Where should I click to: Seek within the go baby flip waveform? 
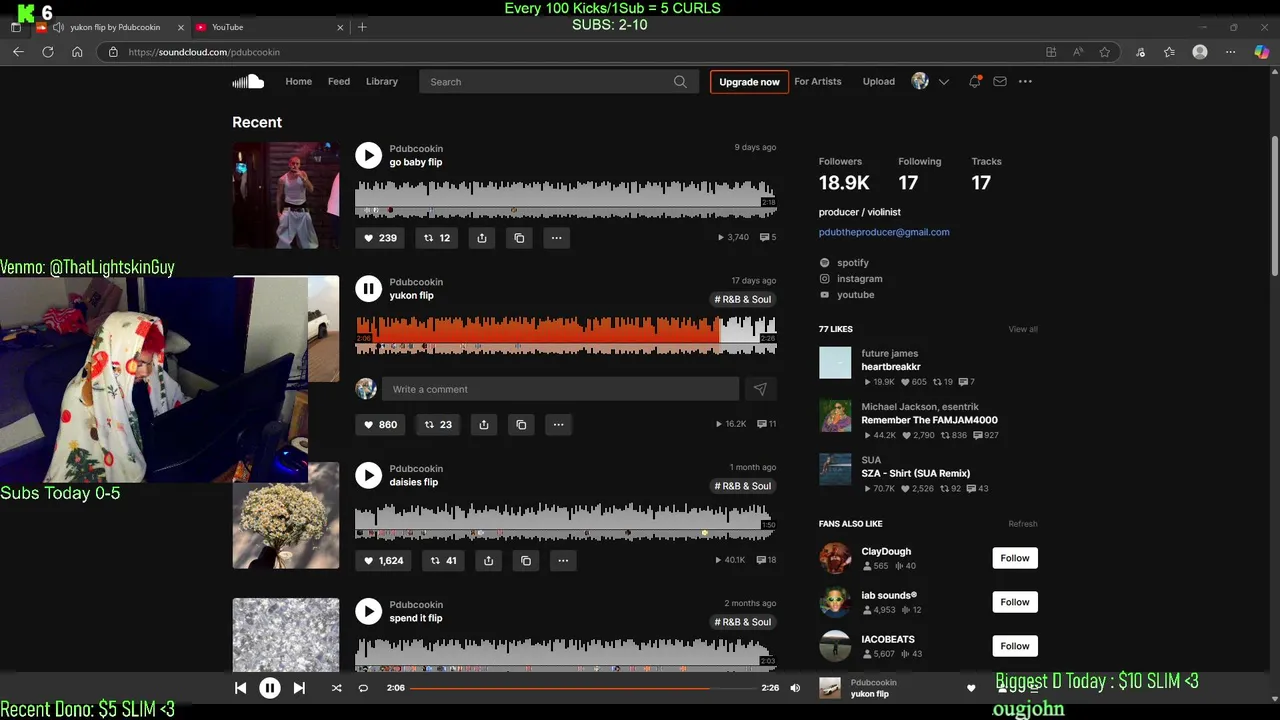[x=566, y=198]
